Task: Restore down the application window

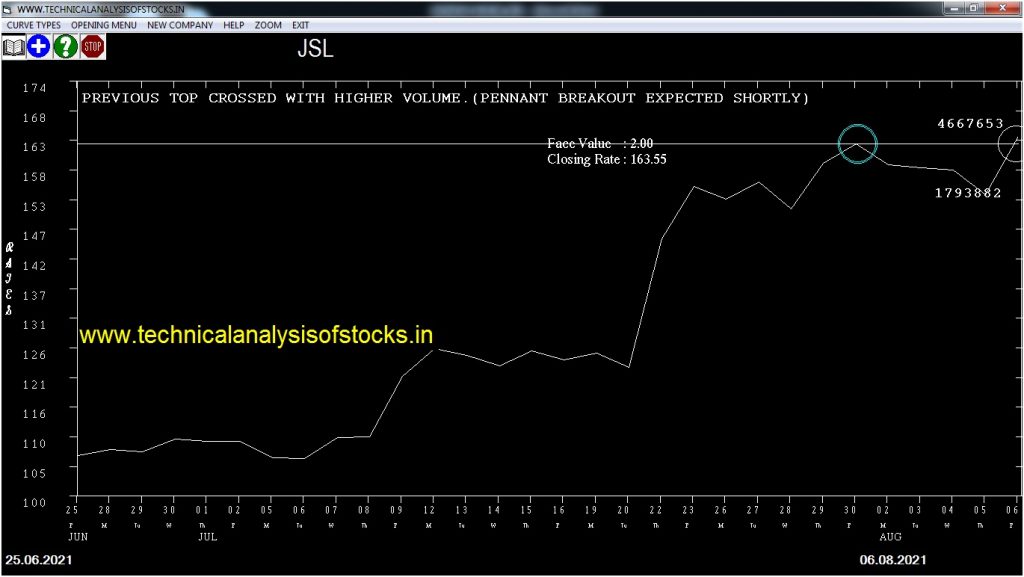Action: pyautogui.click(x=972, y=8)
